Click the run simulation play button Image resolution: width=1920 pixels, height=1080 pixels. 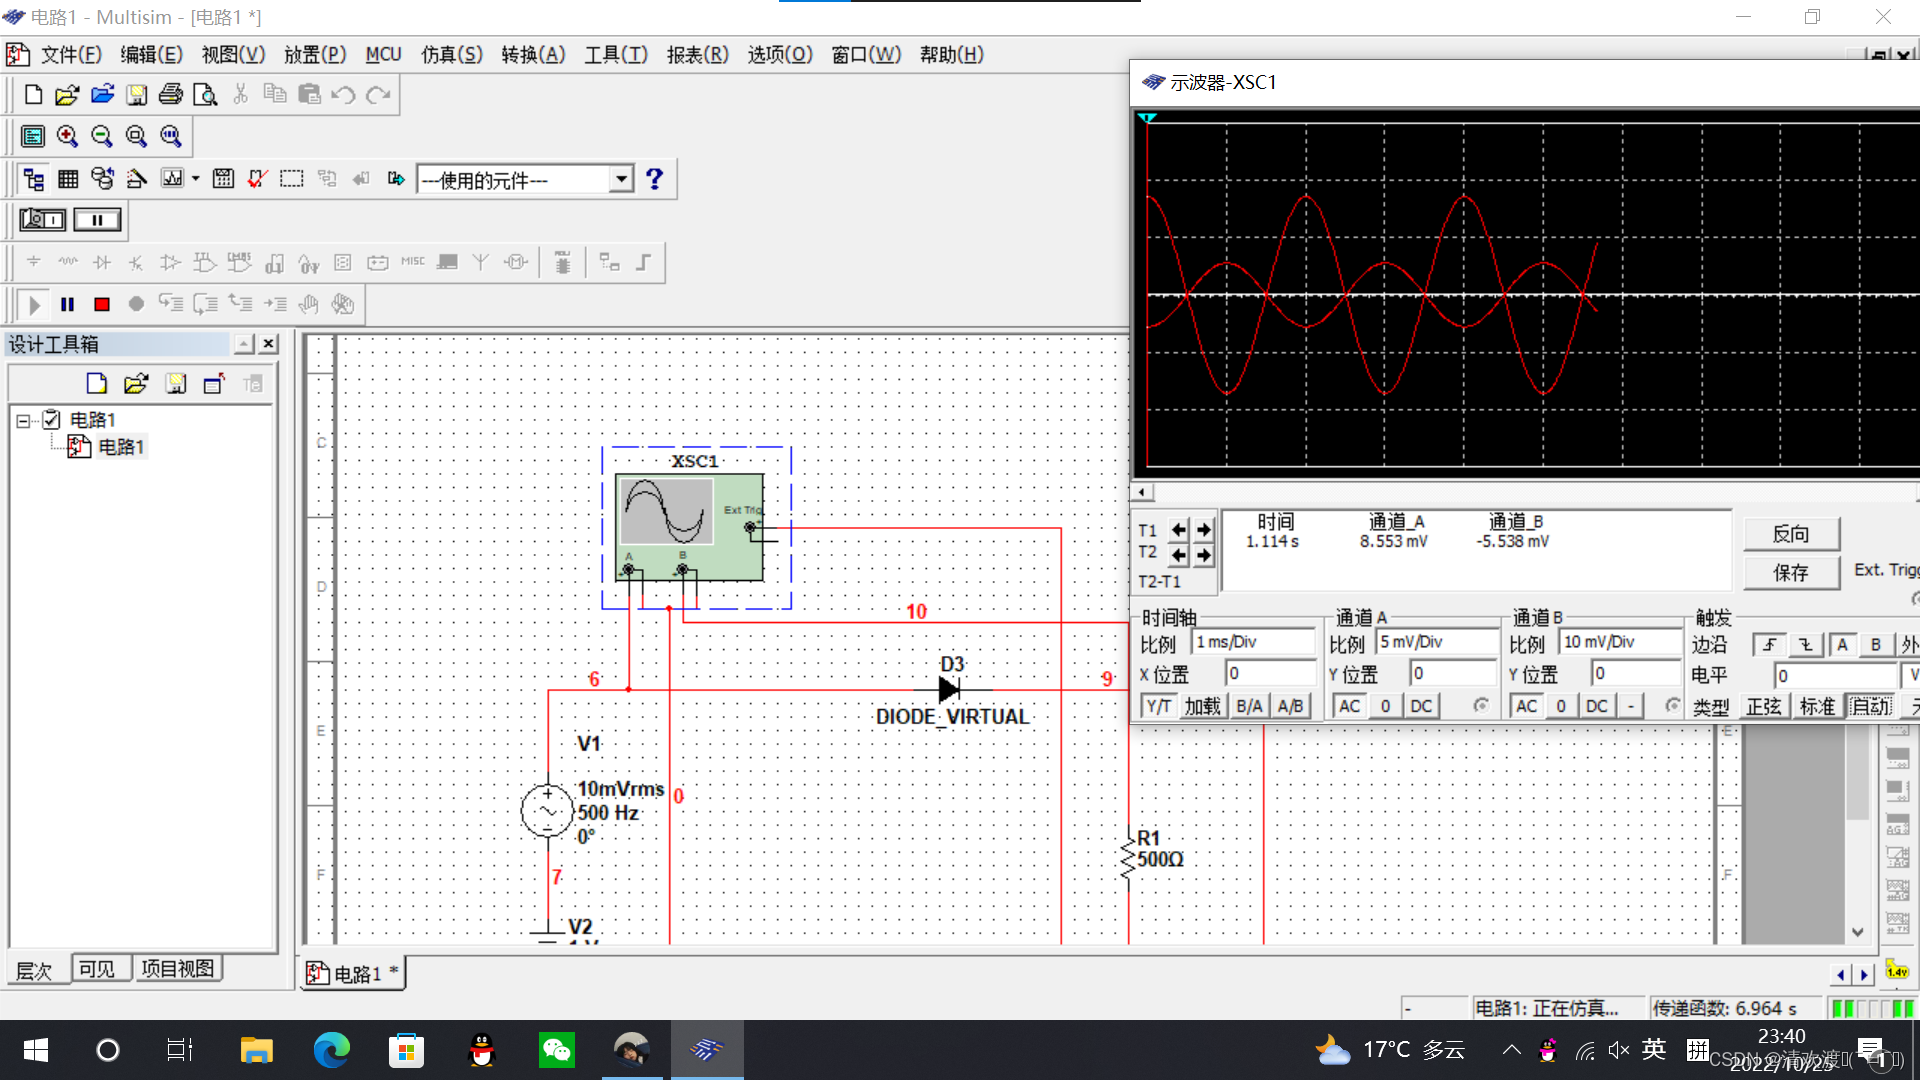(34, 305)
